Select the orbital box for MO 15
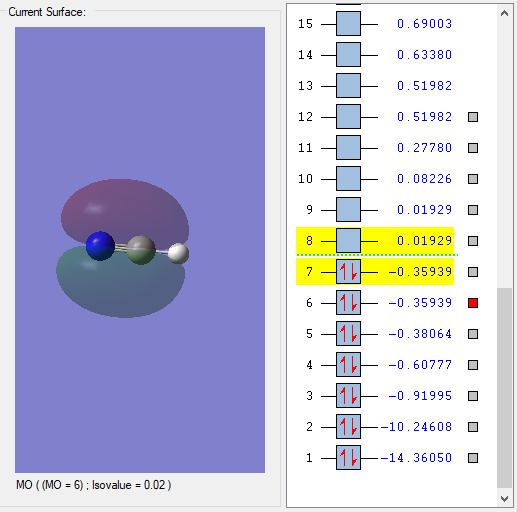The image size is (517, 512). [x=348, y=24]
